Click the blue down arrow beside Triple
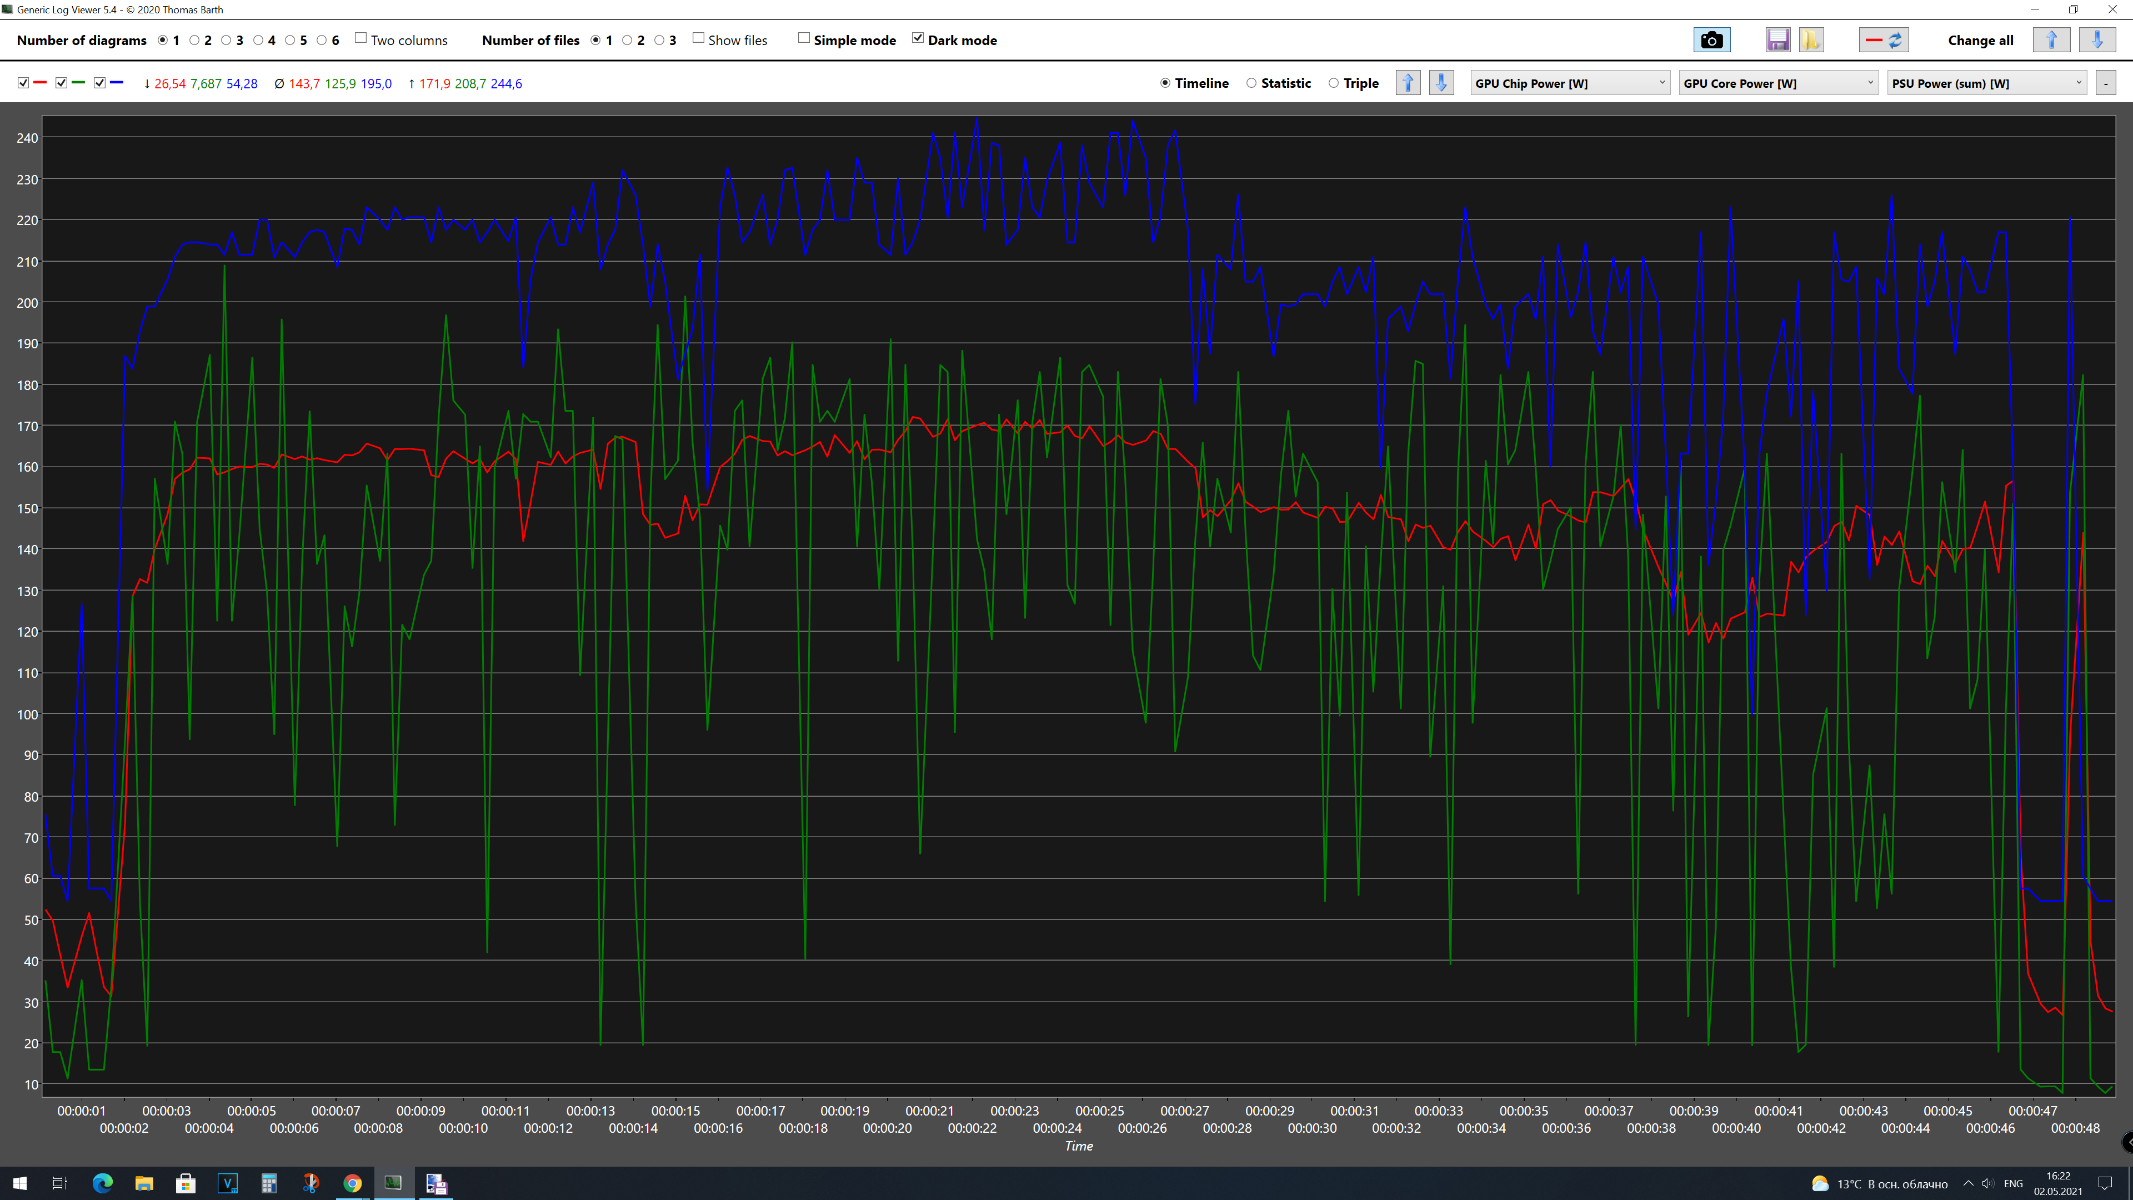2133x1200 pixels. 1441,83
